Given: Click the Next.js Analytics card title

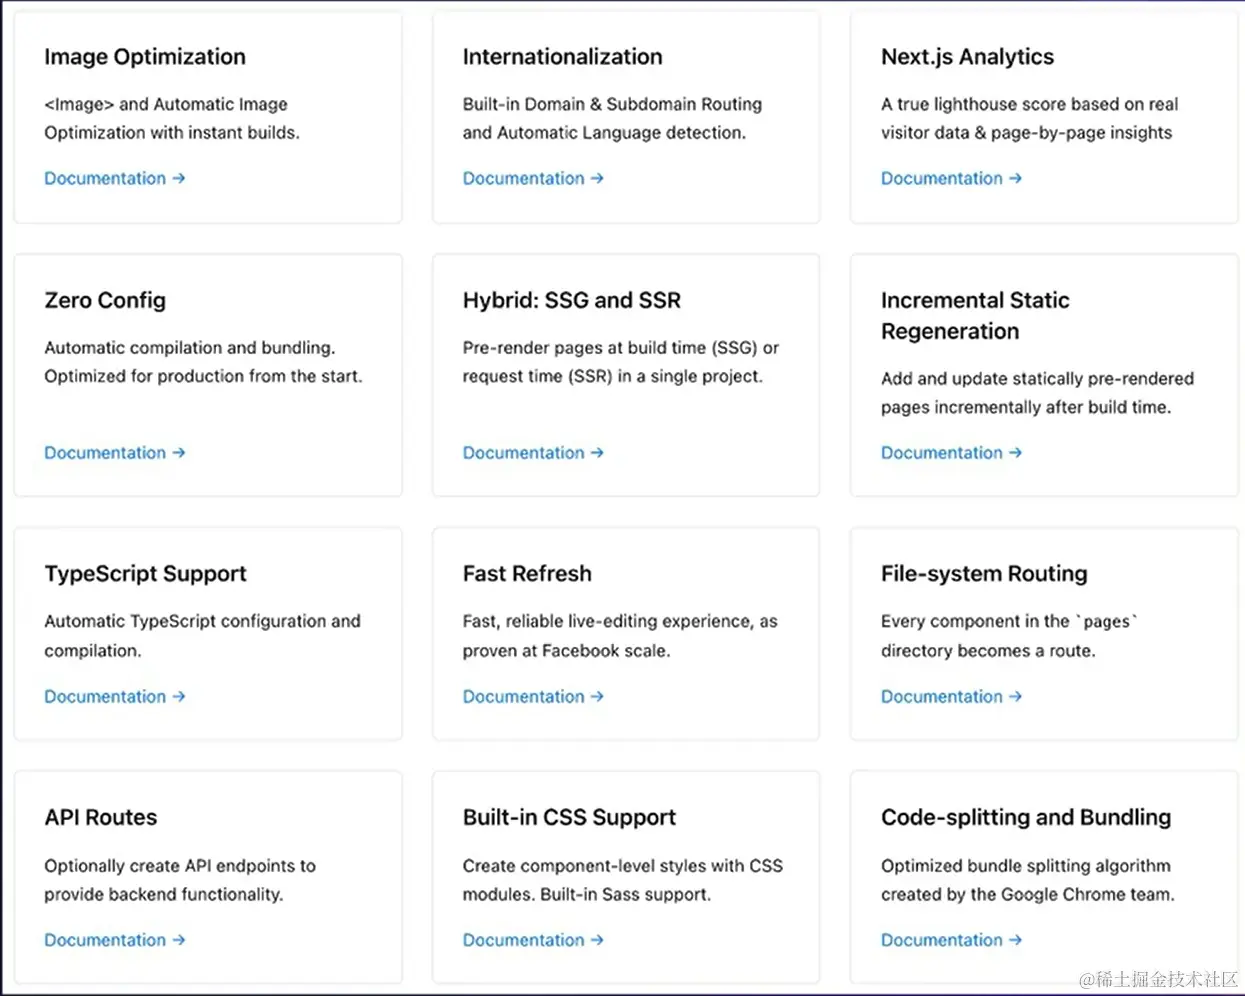Looking at the screenshot, I should 967,57.
